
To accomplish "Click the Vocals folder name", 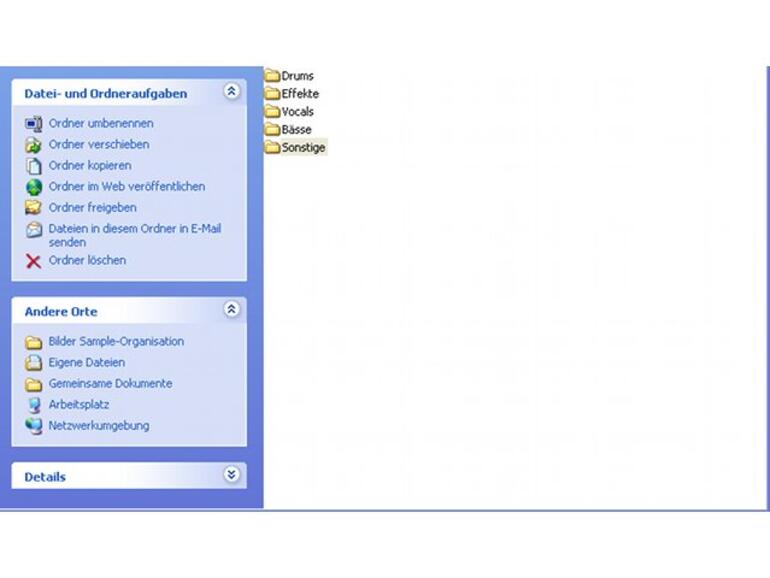I will pos(298,112).
